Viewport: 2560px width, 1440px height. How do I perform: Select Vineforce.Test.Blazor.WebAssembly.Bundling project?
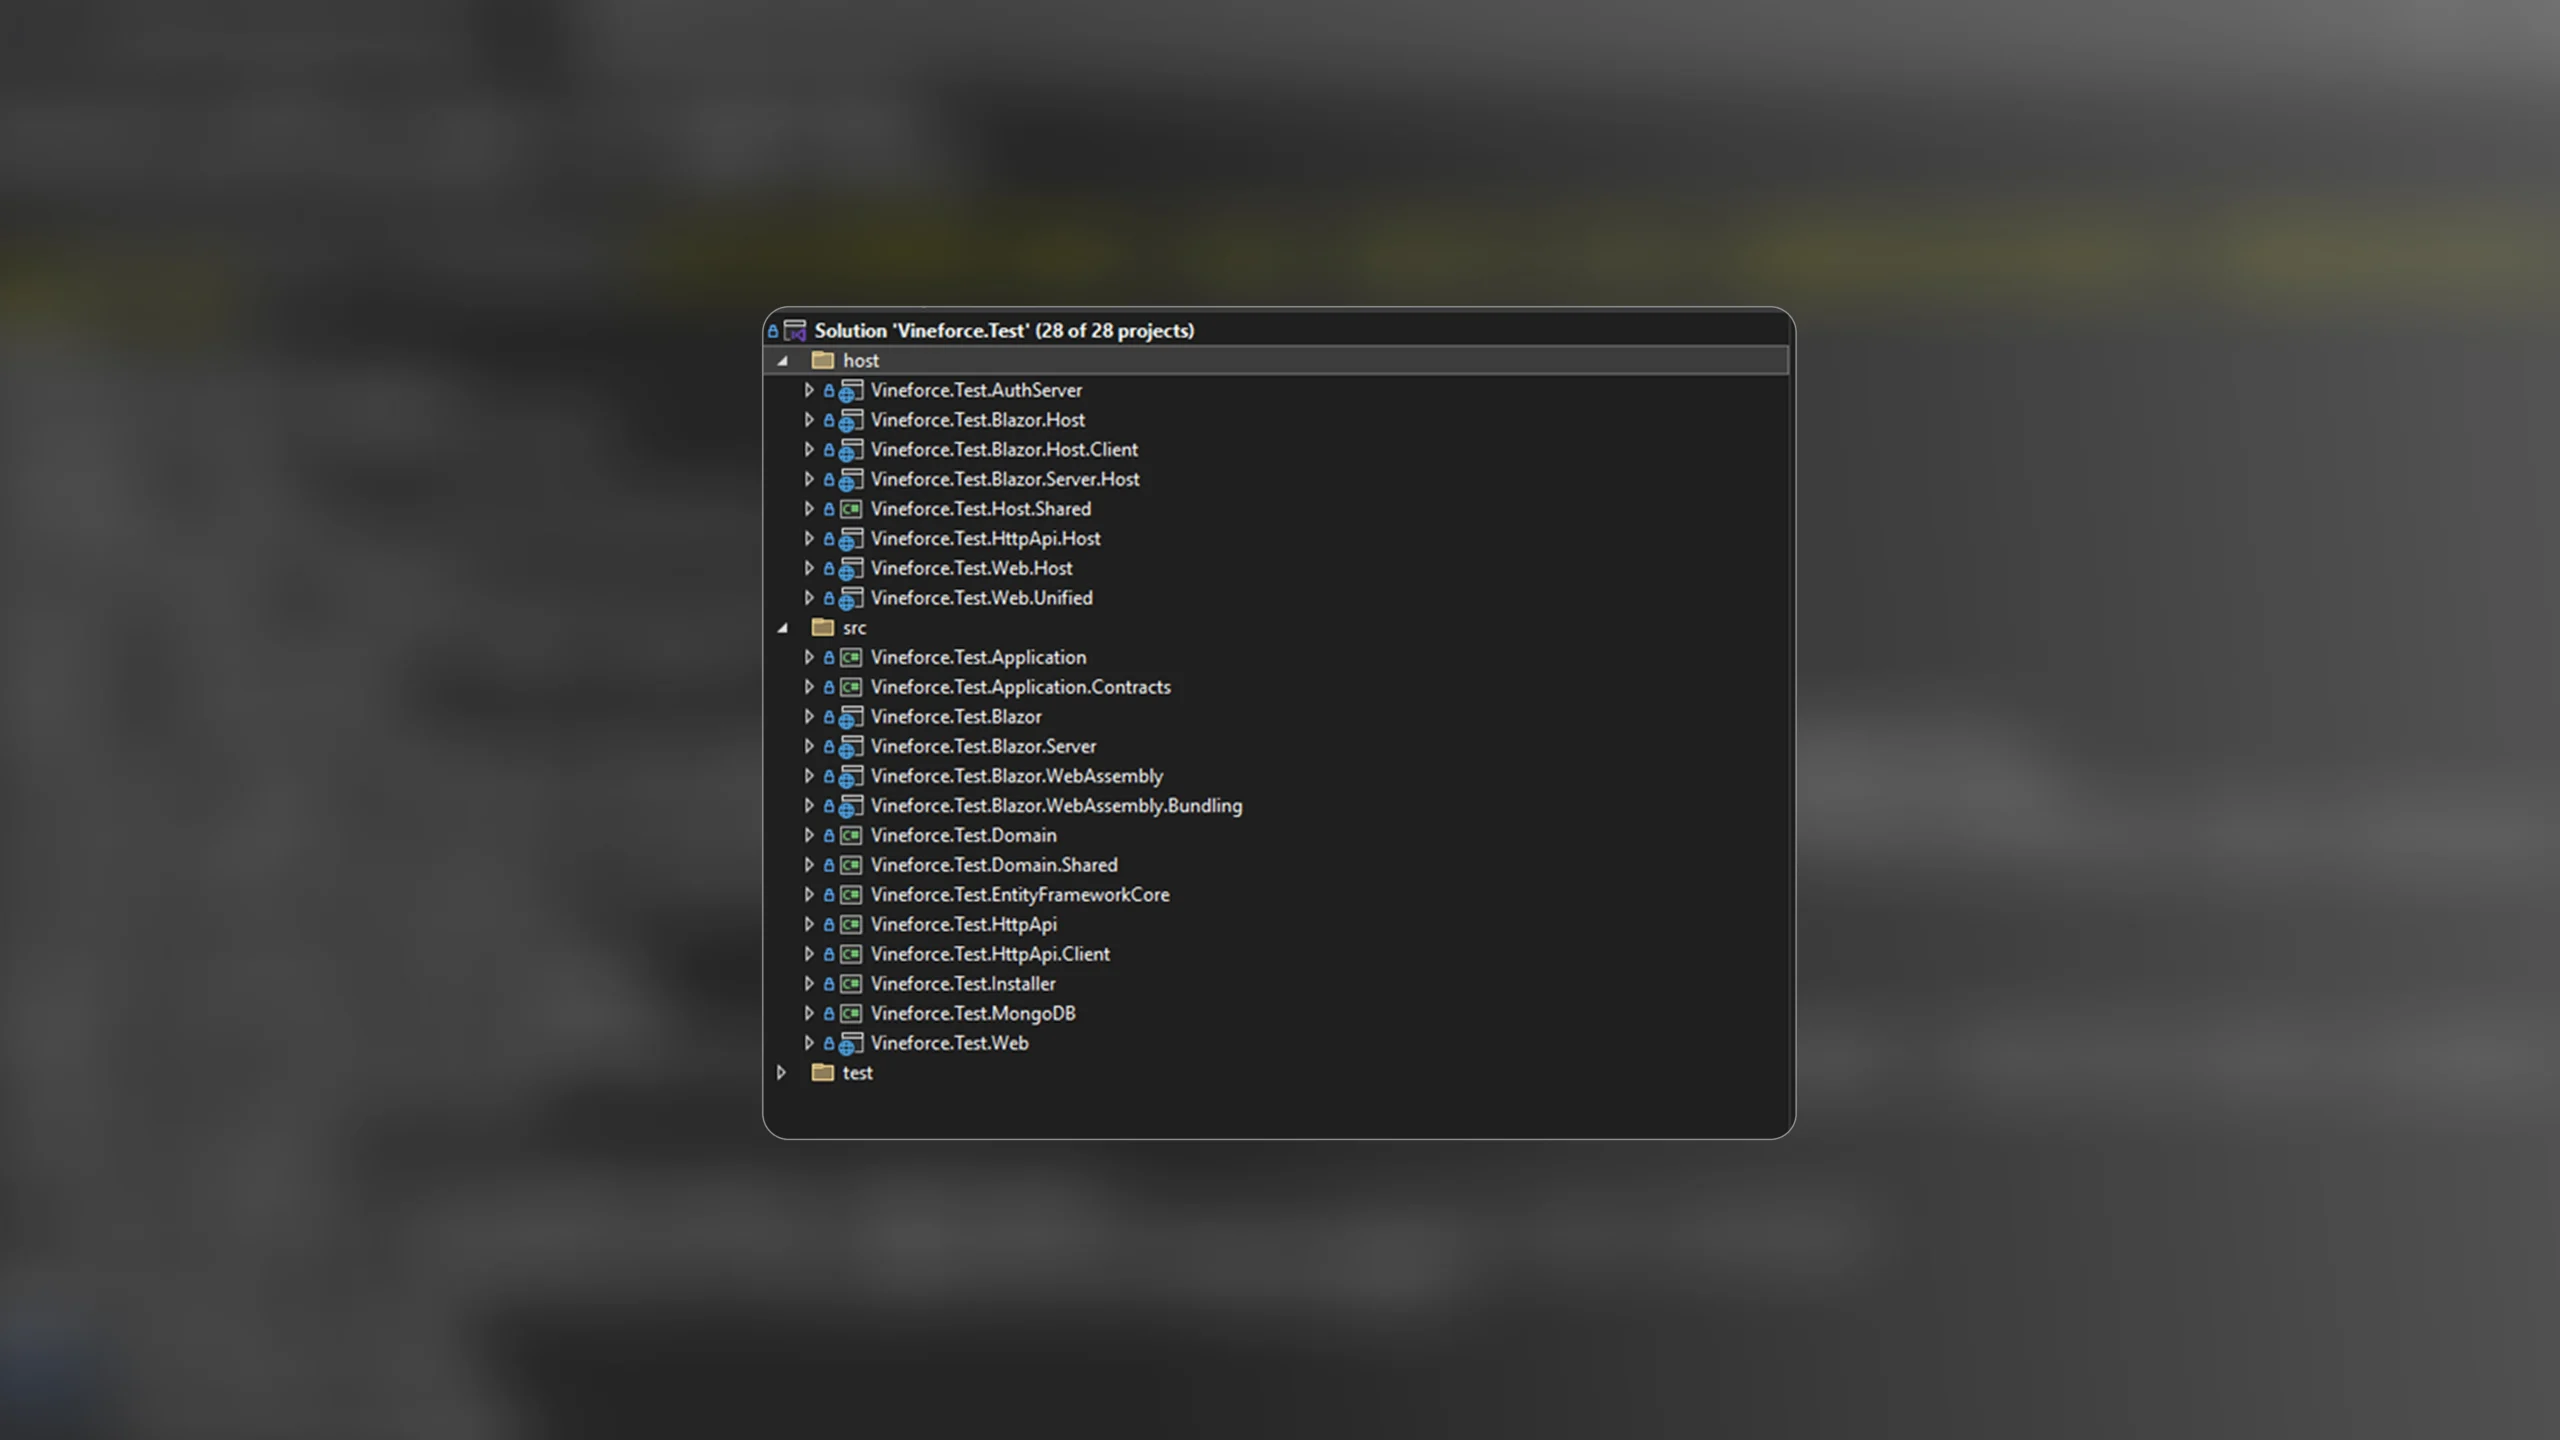pyautogui.click(x=1056, y=806)
